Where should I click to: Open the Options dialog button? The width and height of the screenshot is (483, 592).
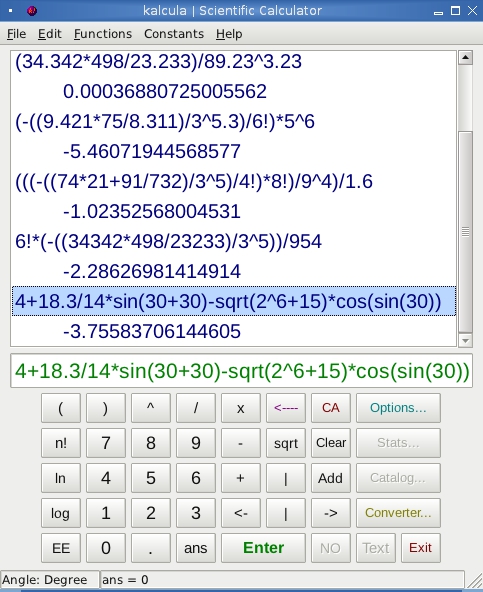398,408
